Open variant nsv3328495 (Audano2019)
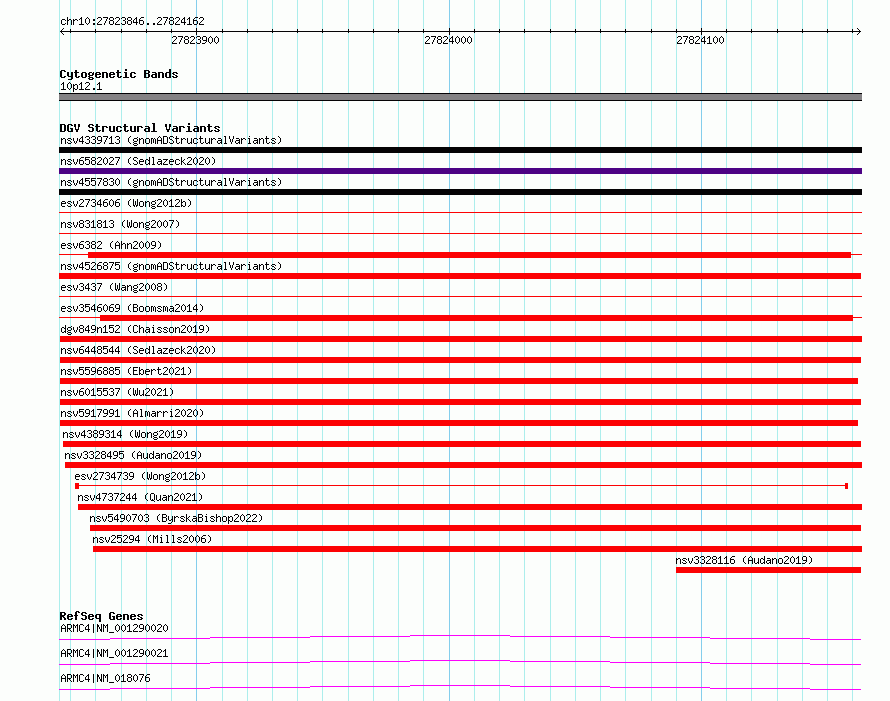Viewport: 890px width, 701px height. coord(133,455)
